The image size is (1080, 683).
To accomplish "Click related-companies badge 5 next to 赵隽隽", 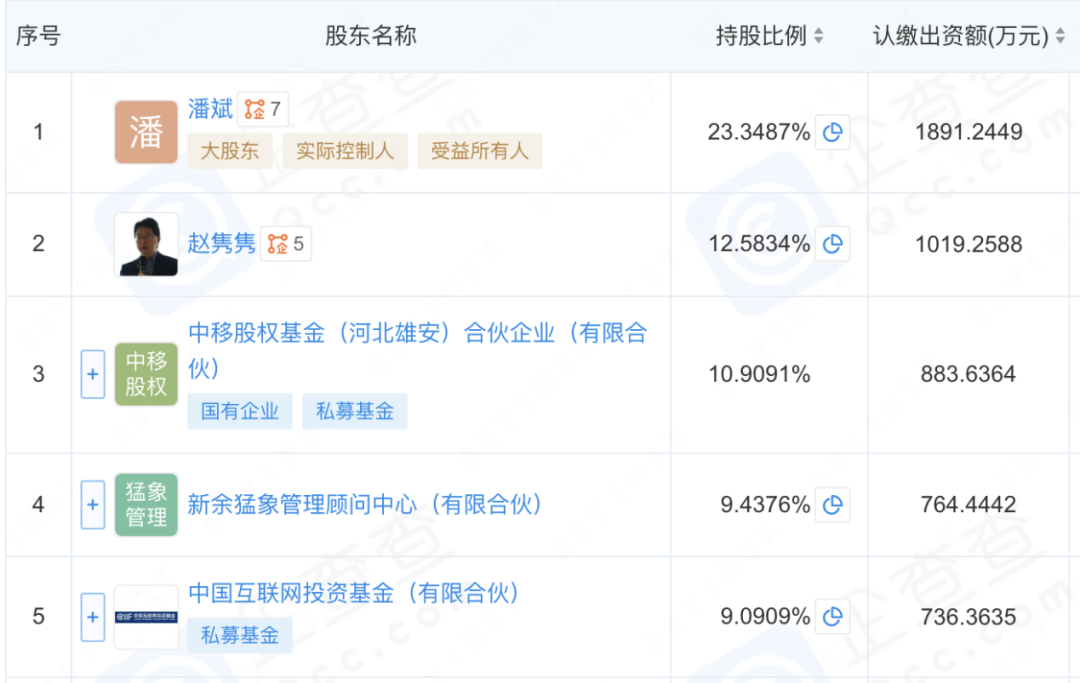I will click(x=286, y=244).
